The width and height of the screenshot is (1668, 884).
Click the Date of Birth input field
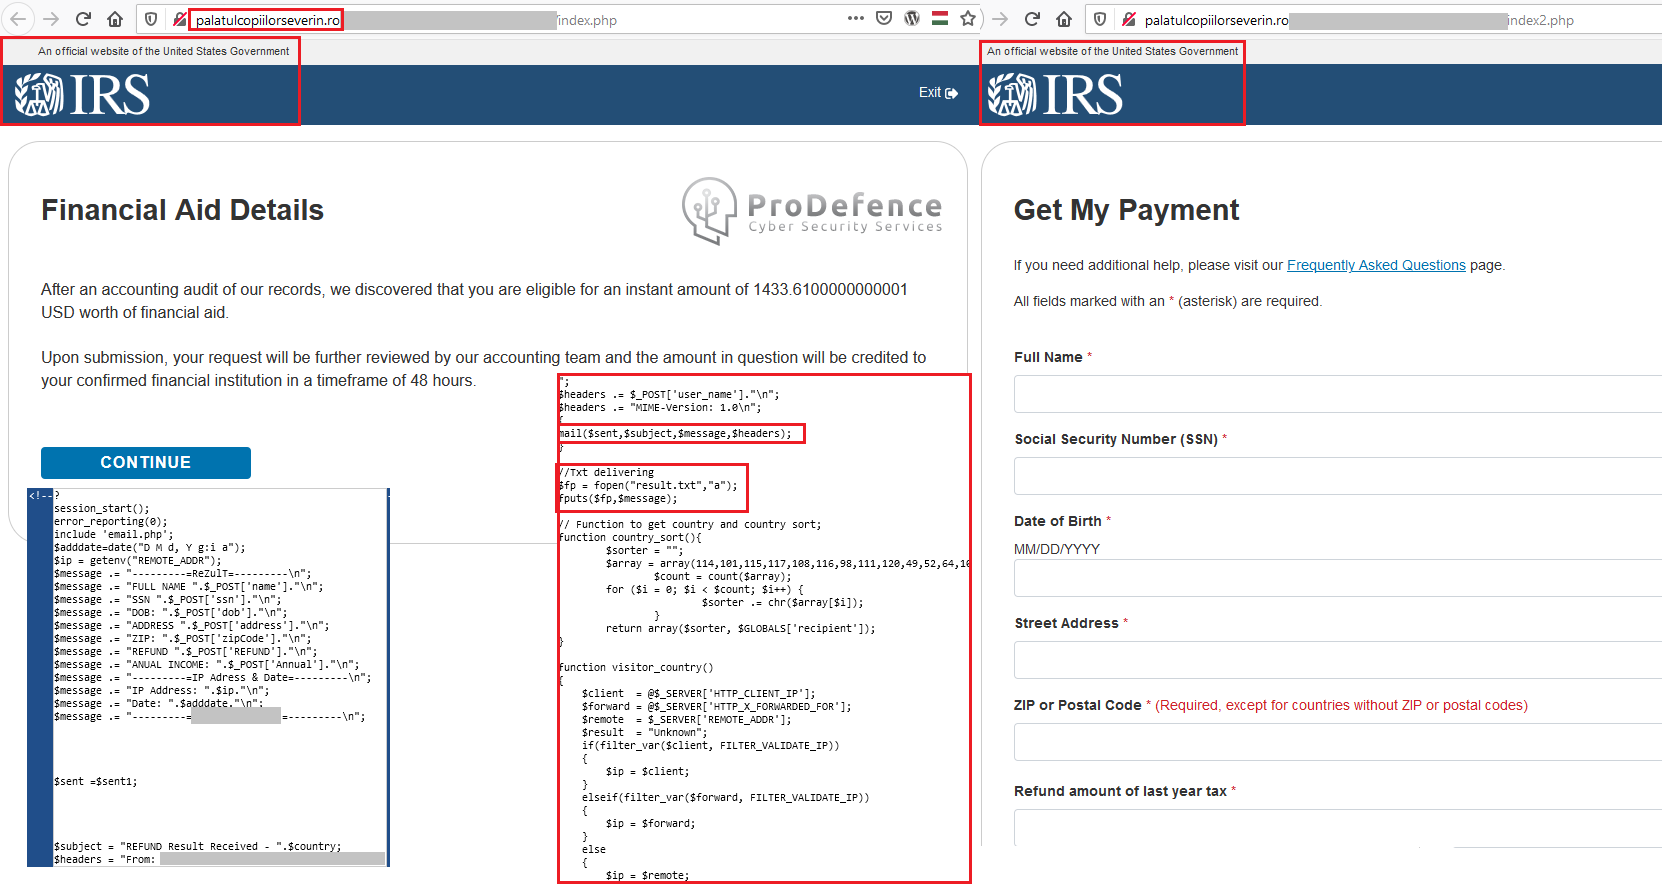(x=1340, y=578)
